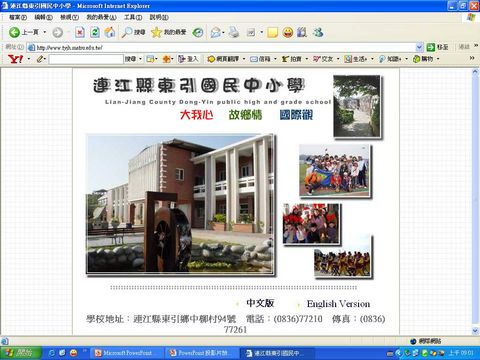
Task: Expand the address bar dropdown arrow
Action: pos(419,47)
